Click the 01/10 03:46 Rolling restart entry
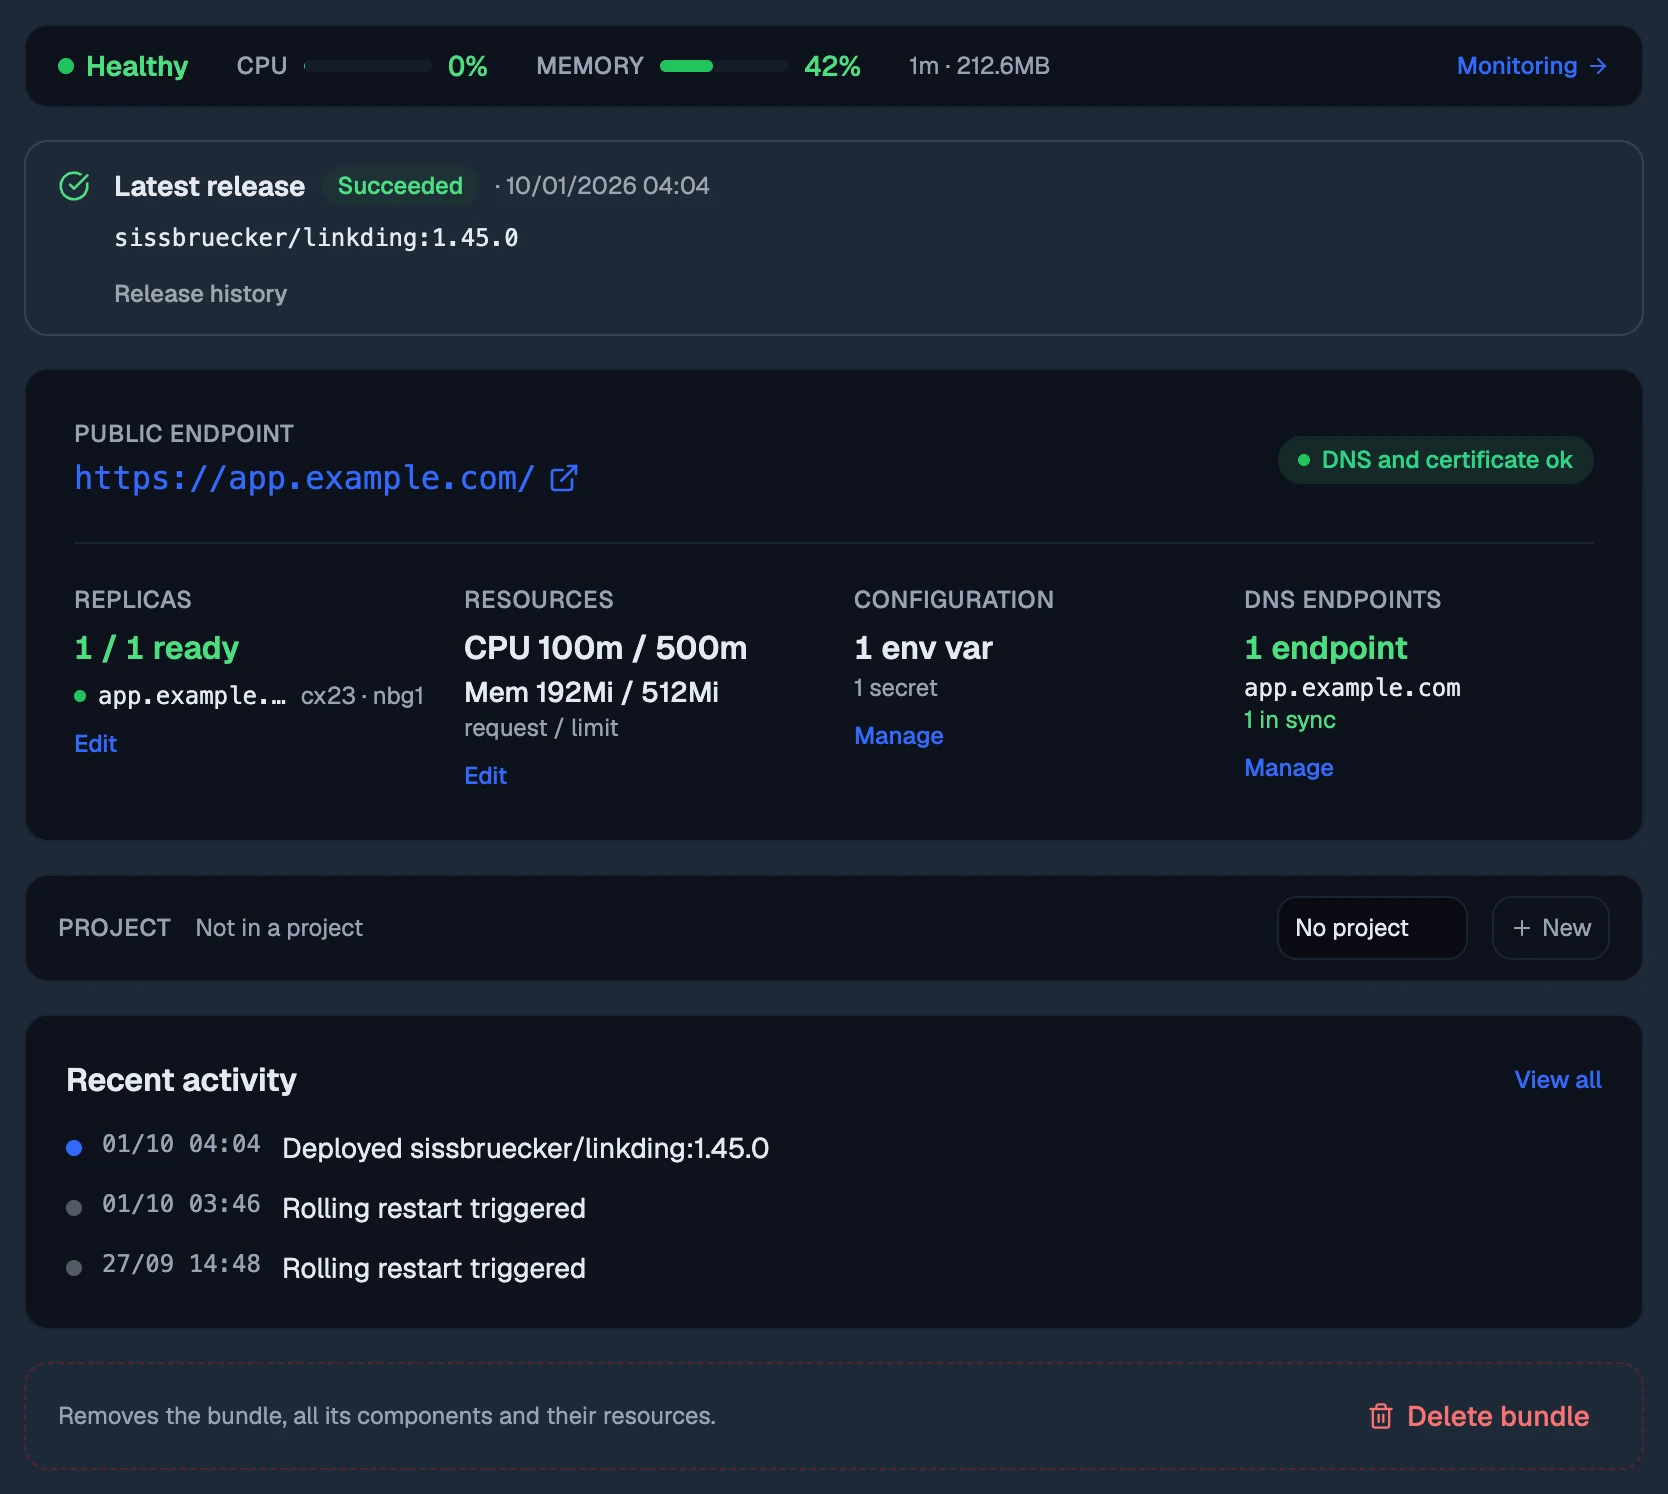The width and height of the screenshot is (1668, 1494). (x=326, y=1208)
